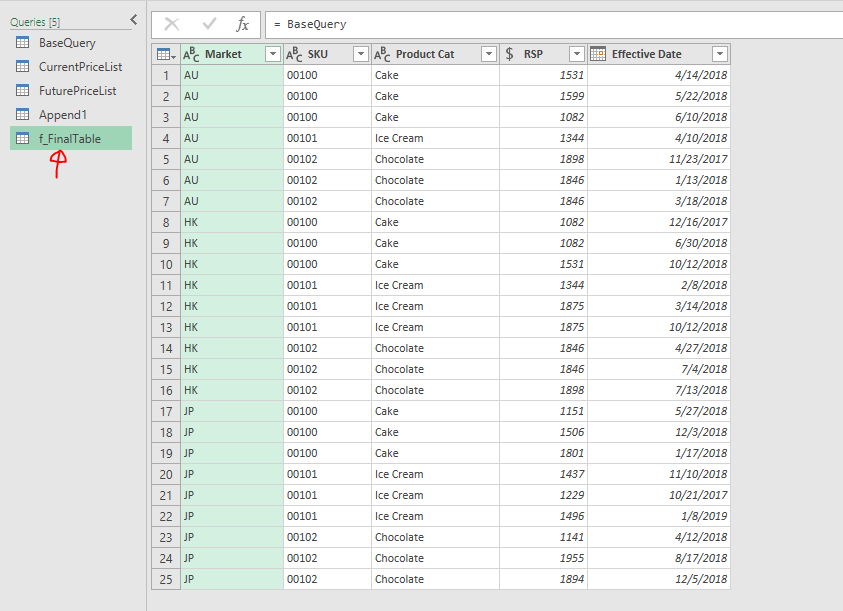Select the FuturePriceList query
843x611 pixels.
coord(77,91)
